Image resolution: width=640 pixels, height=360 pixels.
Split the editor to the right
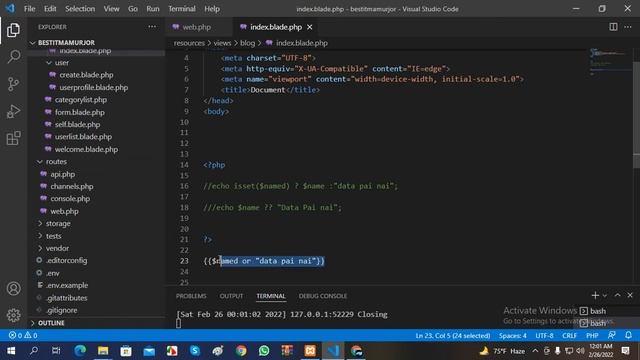pyautogui.click(x=613, y=27)
